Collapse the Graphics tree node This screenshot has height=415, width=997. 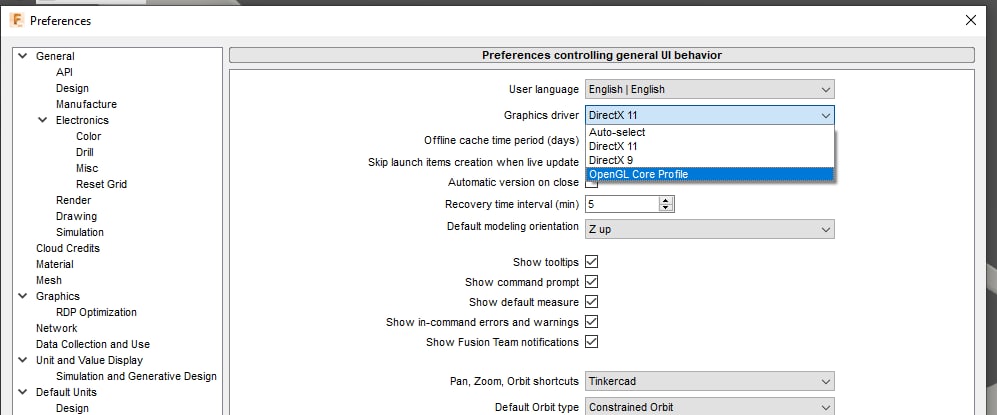[23, 296]
